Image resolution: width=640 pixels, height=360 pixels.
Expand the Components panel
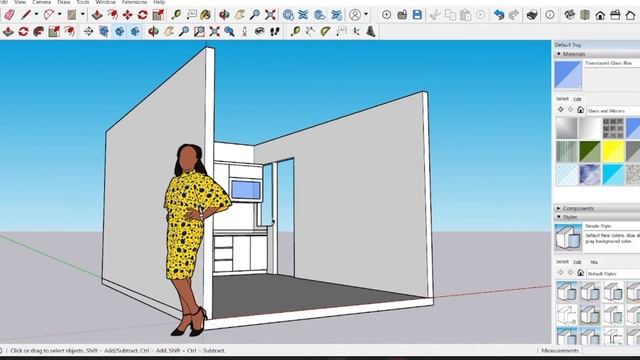[x=559, y=208]
